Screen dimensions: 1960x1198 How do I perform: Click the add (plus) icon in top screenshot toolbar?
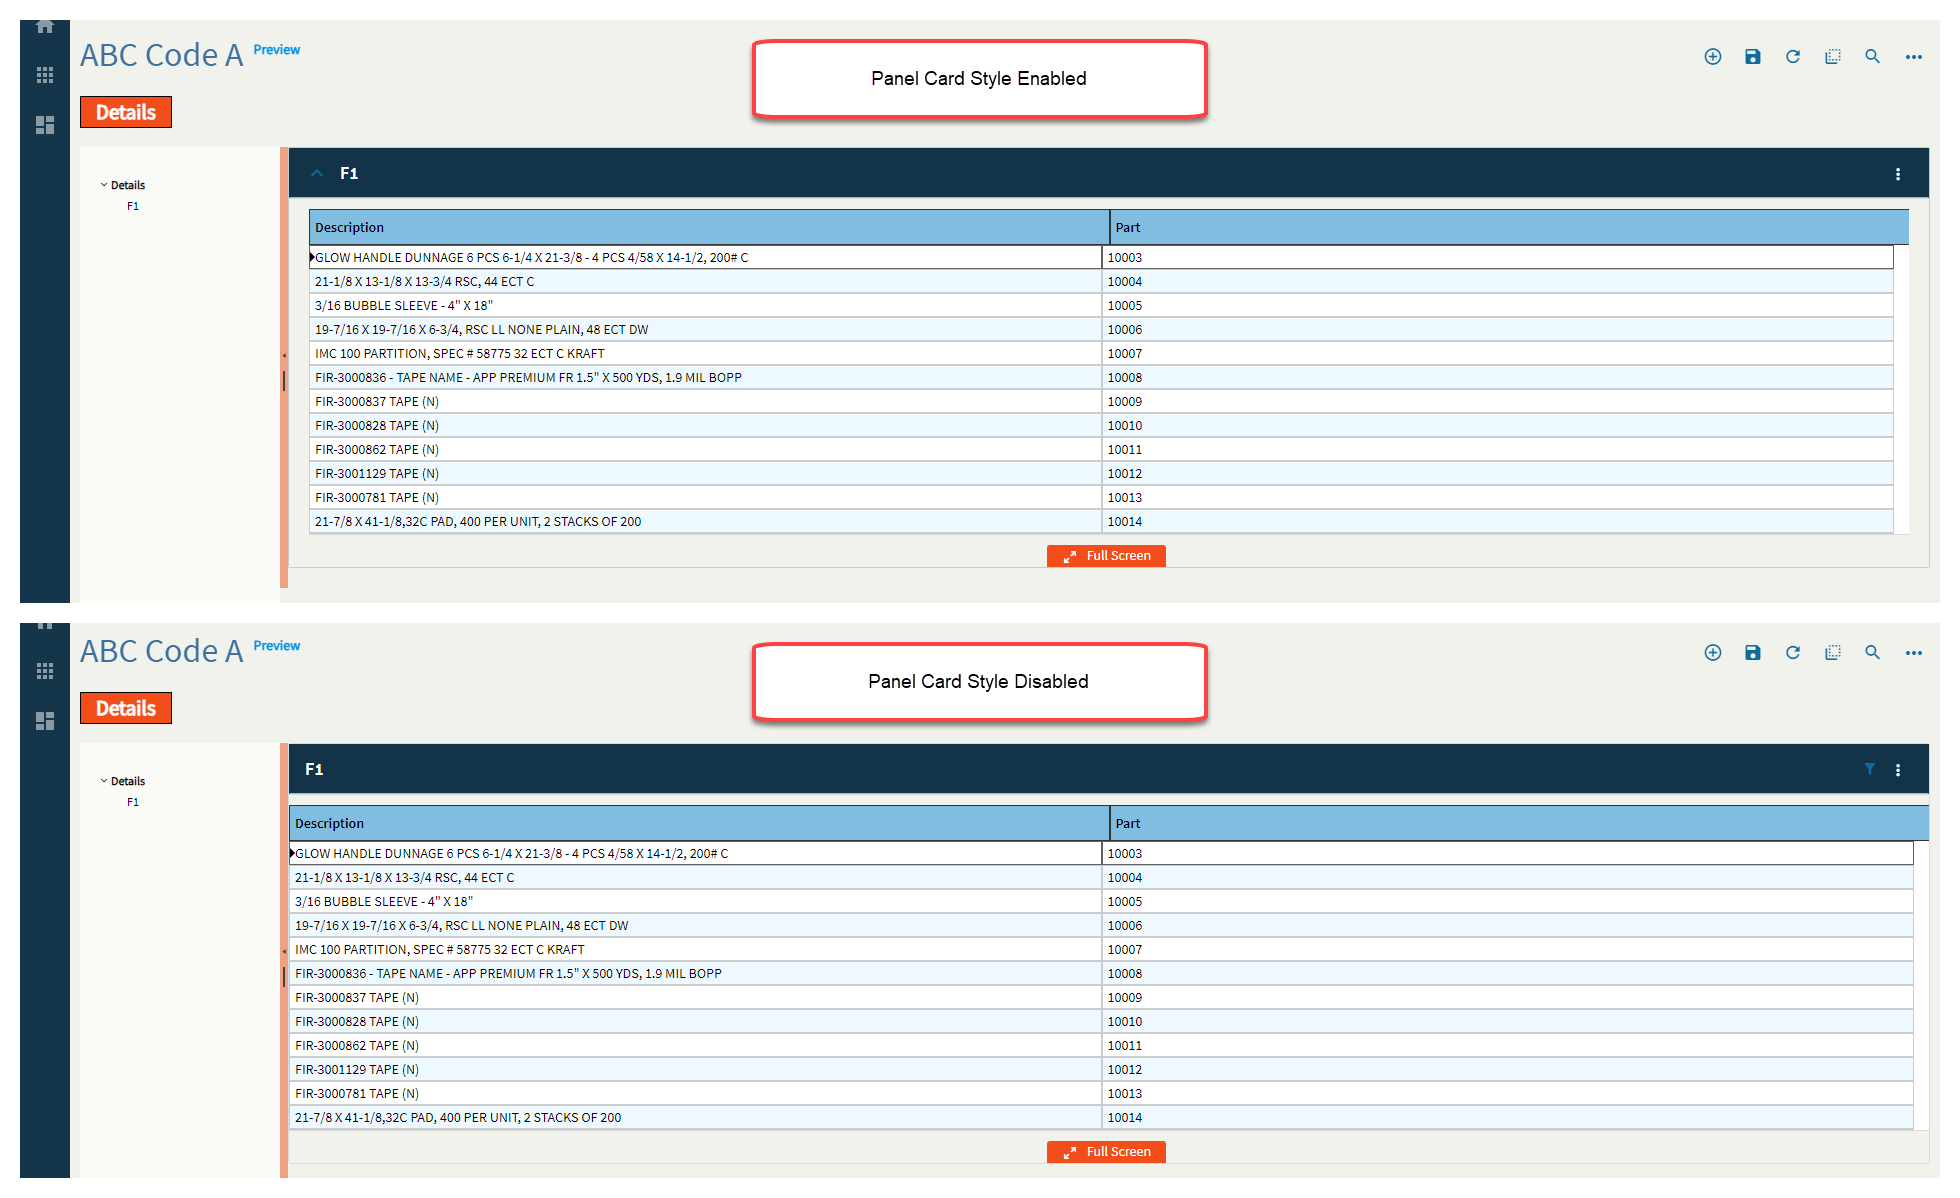(x=1713, y=57)
